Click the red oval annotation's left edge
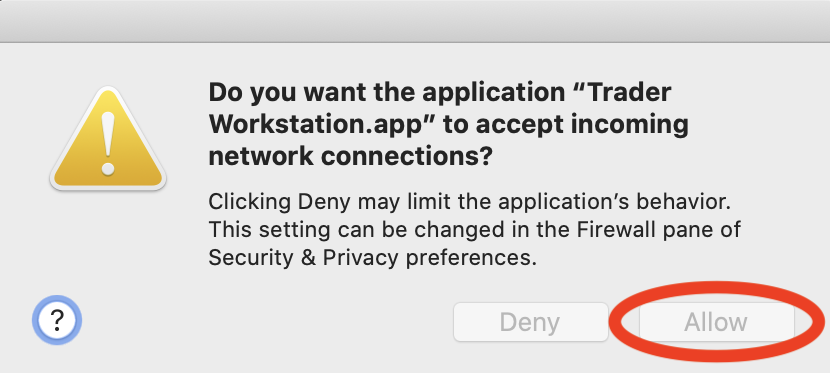 point(614,322)
